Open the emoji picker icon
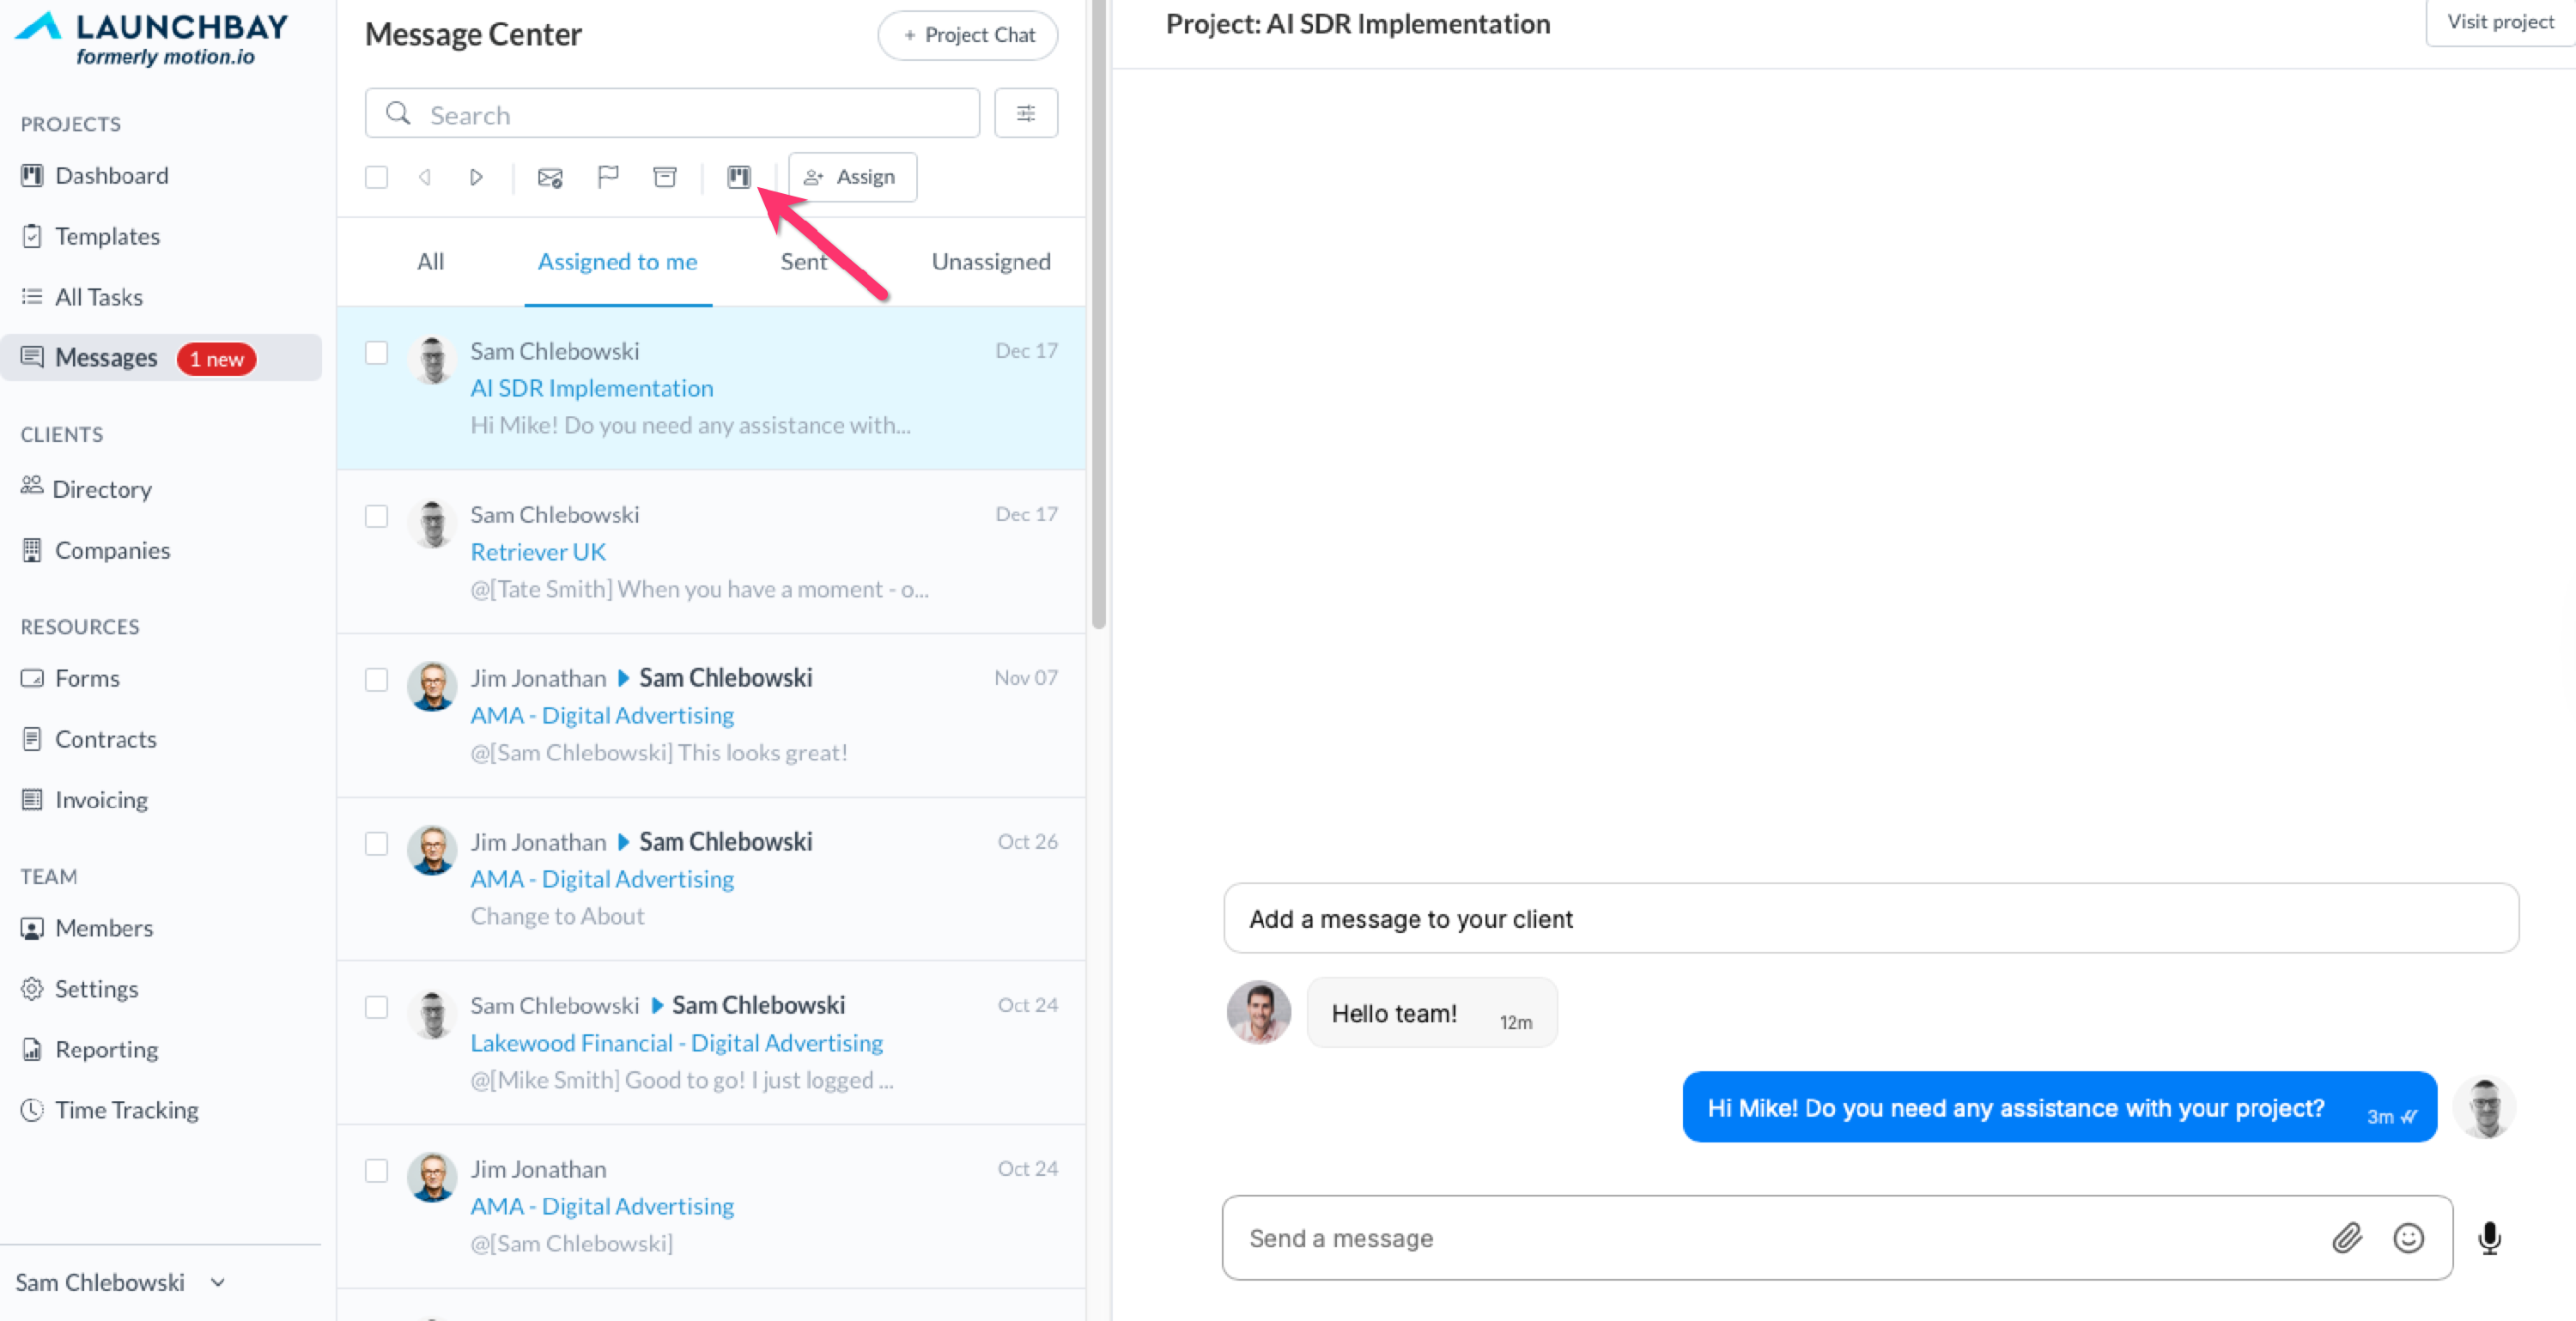The width and height of the screenshot is (2576, 1321). [2408, 1238]
